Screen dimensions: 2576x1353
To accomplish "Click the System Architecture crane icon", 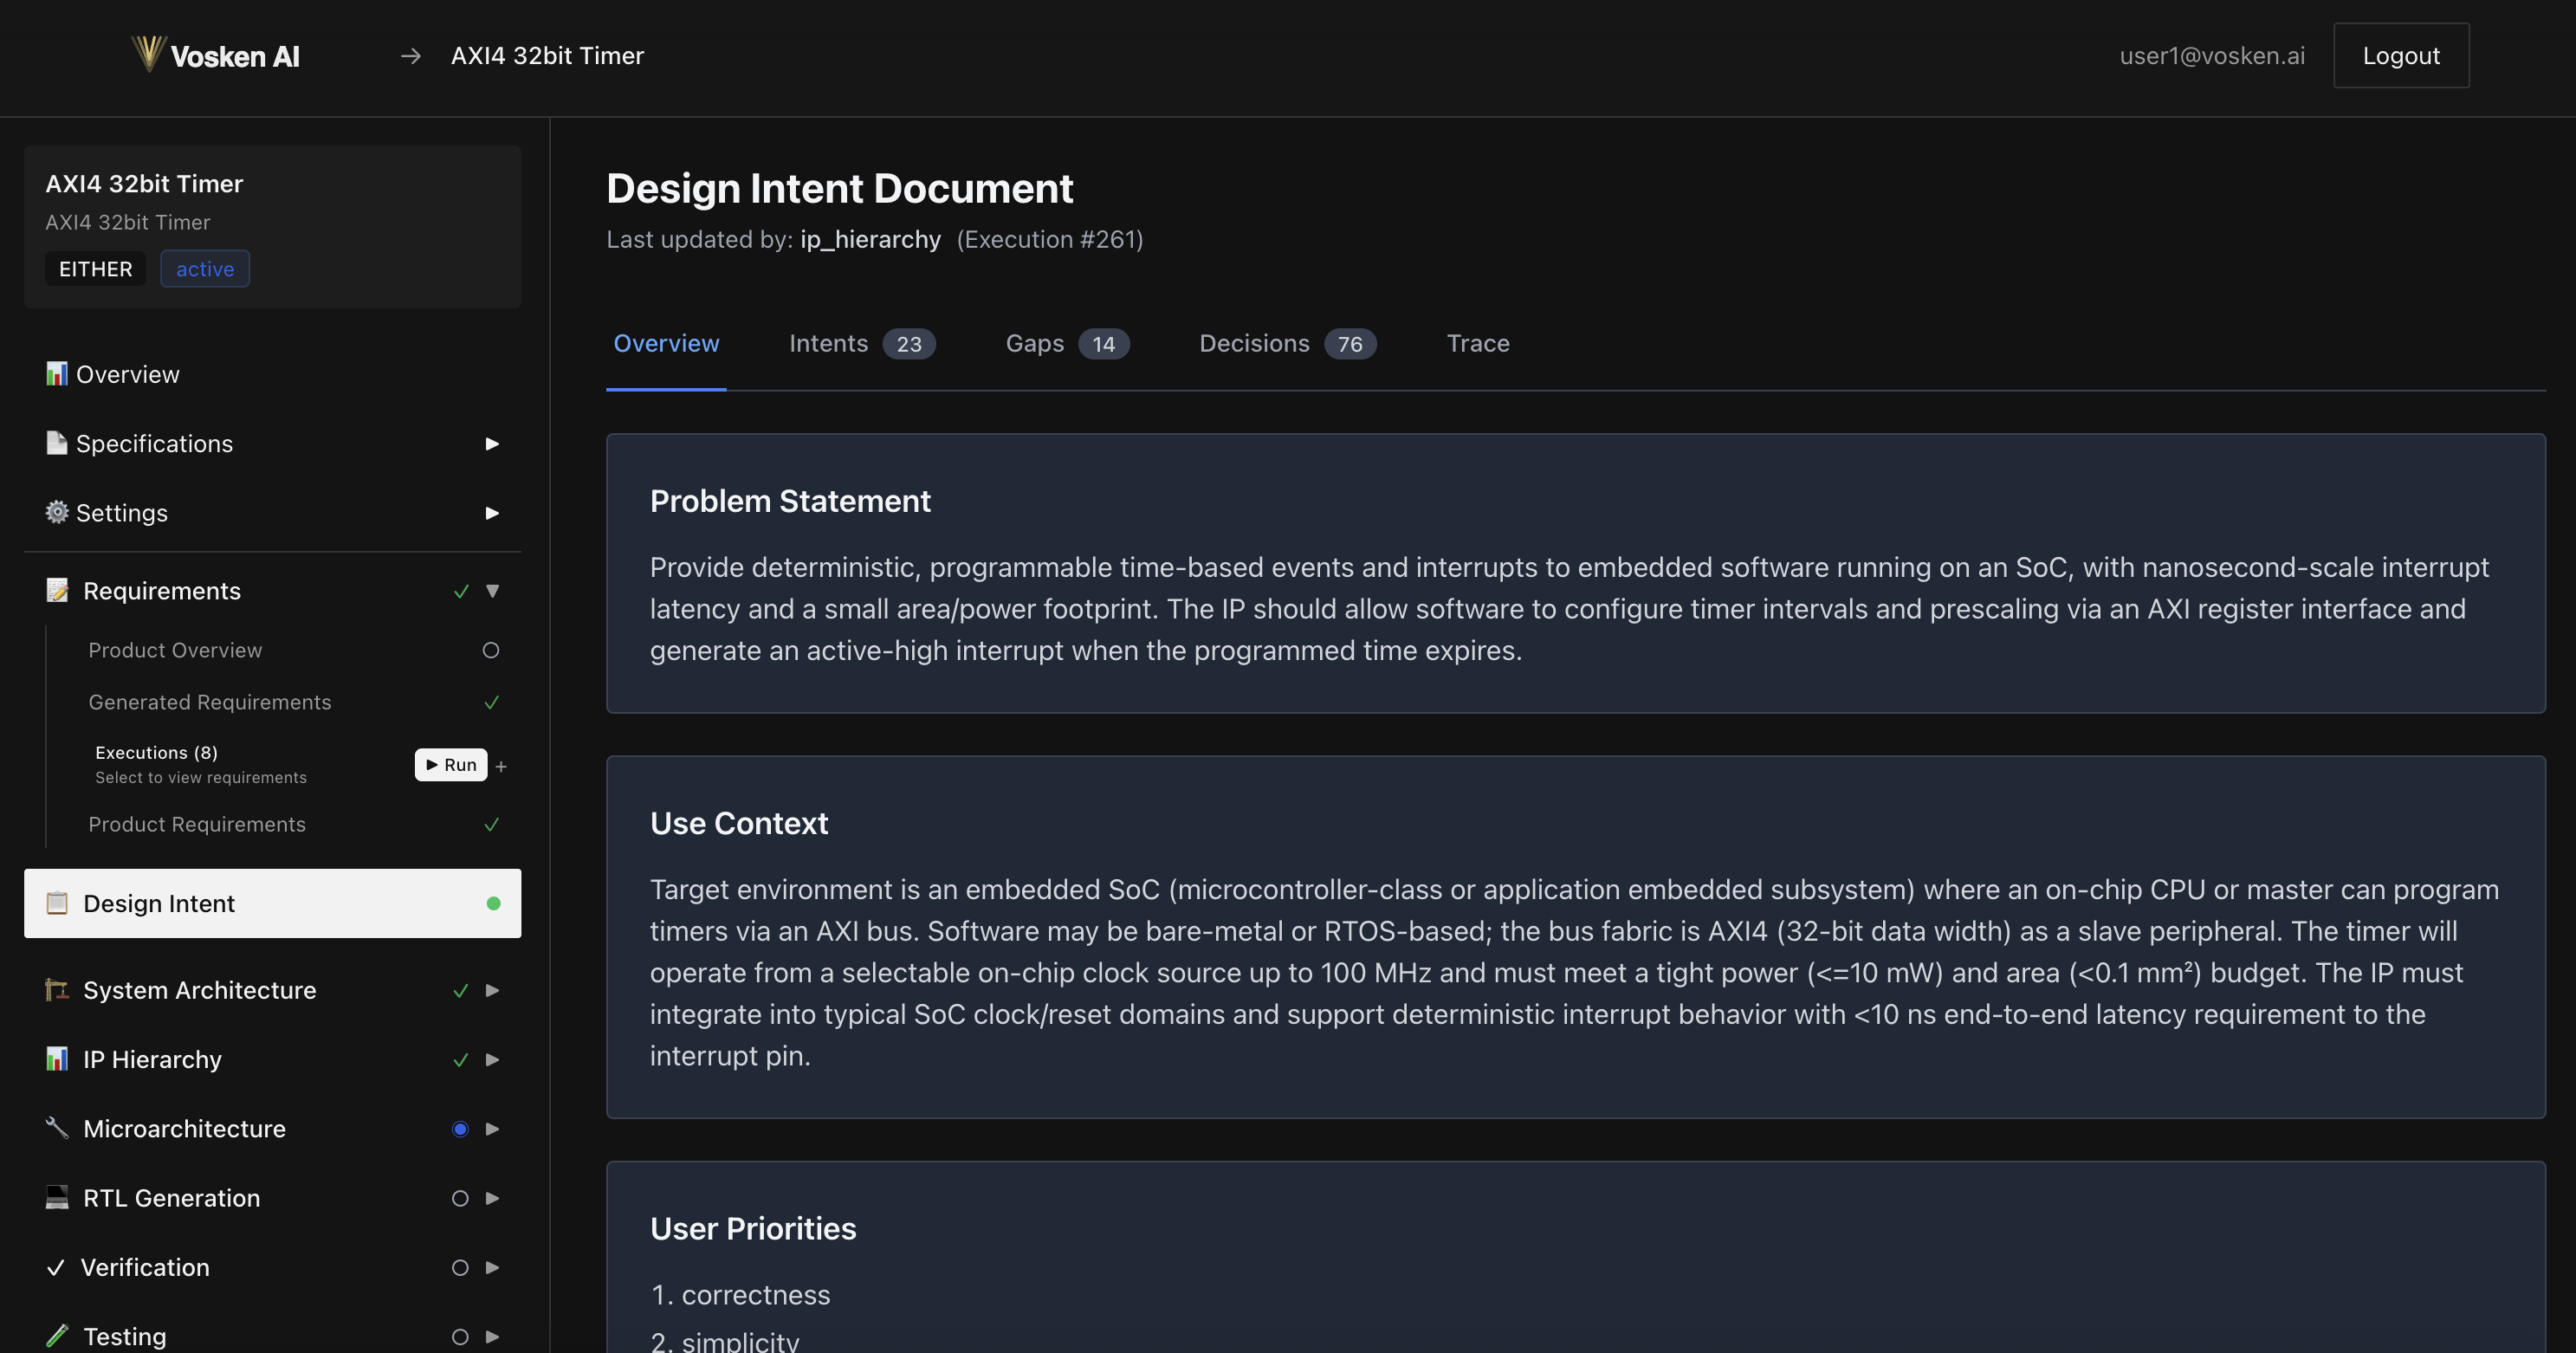I will pyautogui.click(x=56, y=990).
